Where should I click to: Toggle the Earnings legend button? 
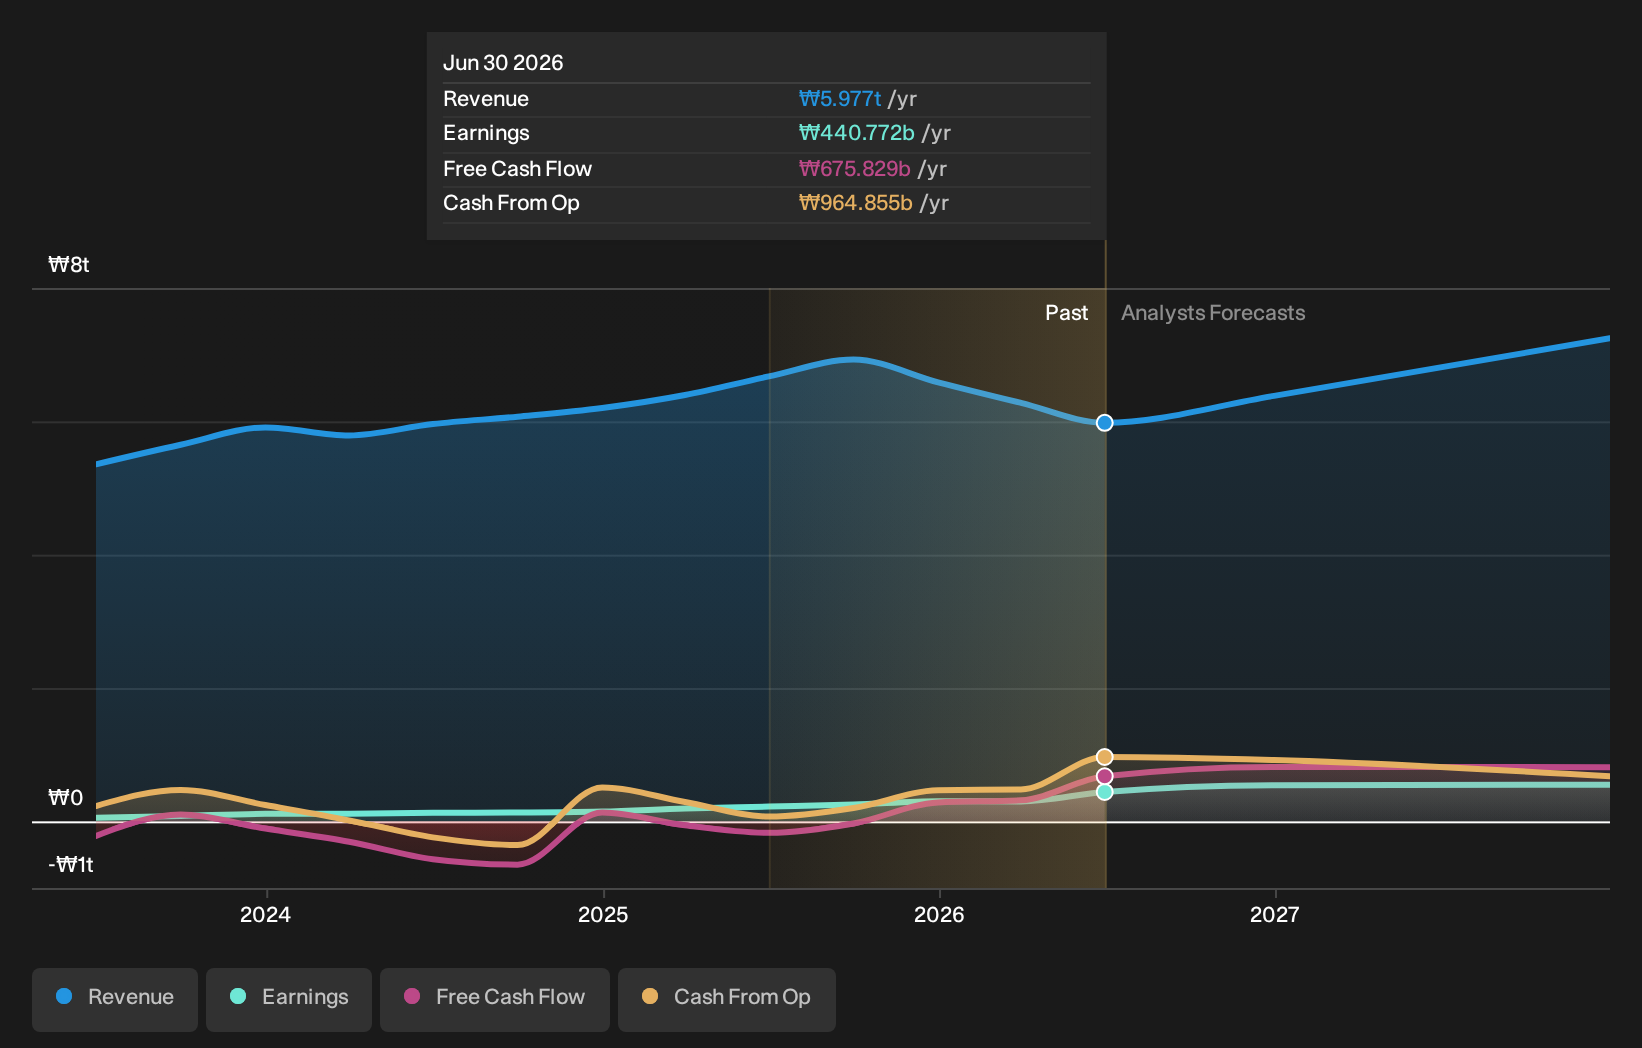(289, 998)
